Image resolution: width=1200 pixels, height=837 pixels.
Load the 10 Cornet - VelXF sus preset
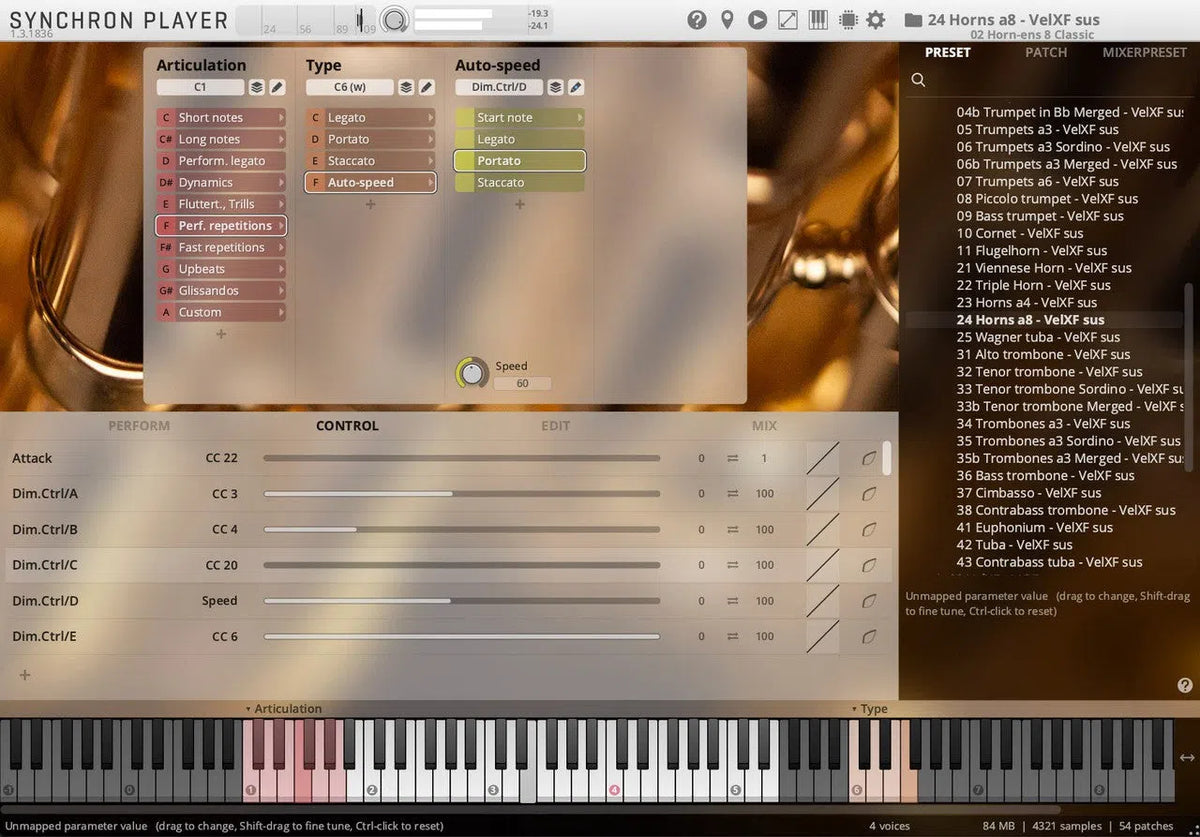coord(1019,233)
